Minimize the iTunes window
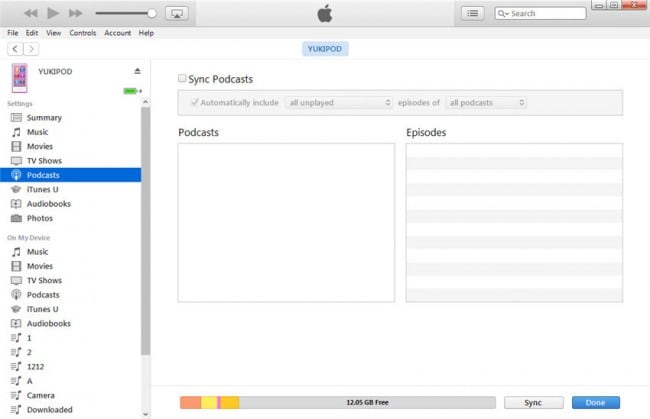The width and height of the screenshot is (650, 419). 599,5
